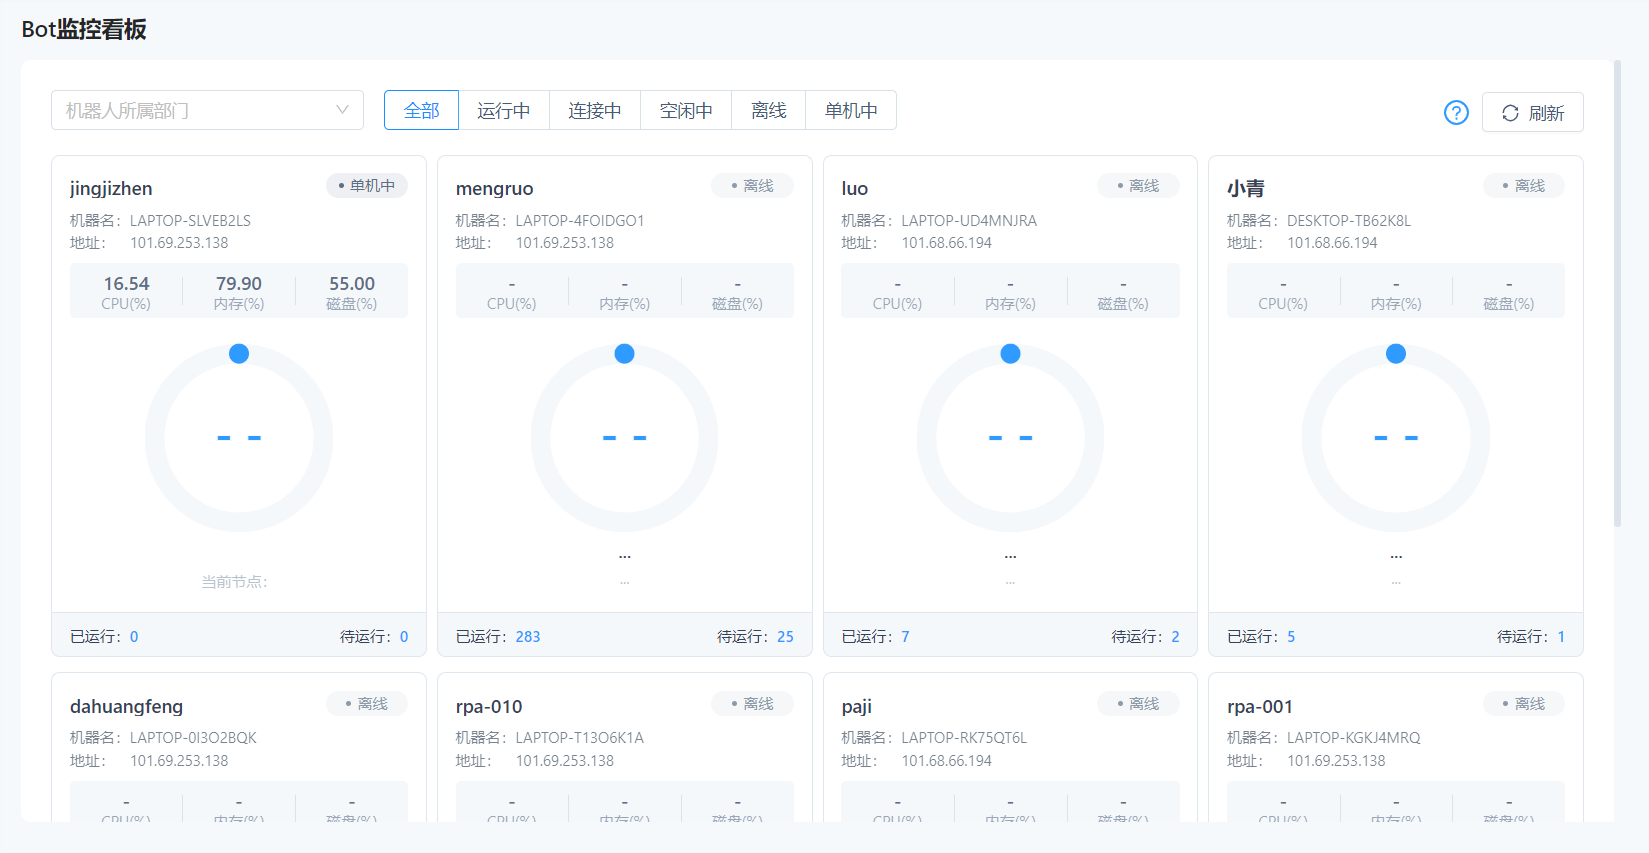Click the page vertical scrollbar

(1617, 290)
